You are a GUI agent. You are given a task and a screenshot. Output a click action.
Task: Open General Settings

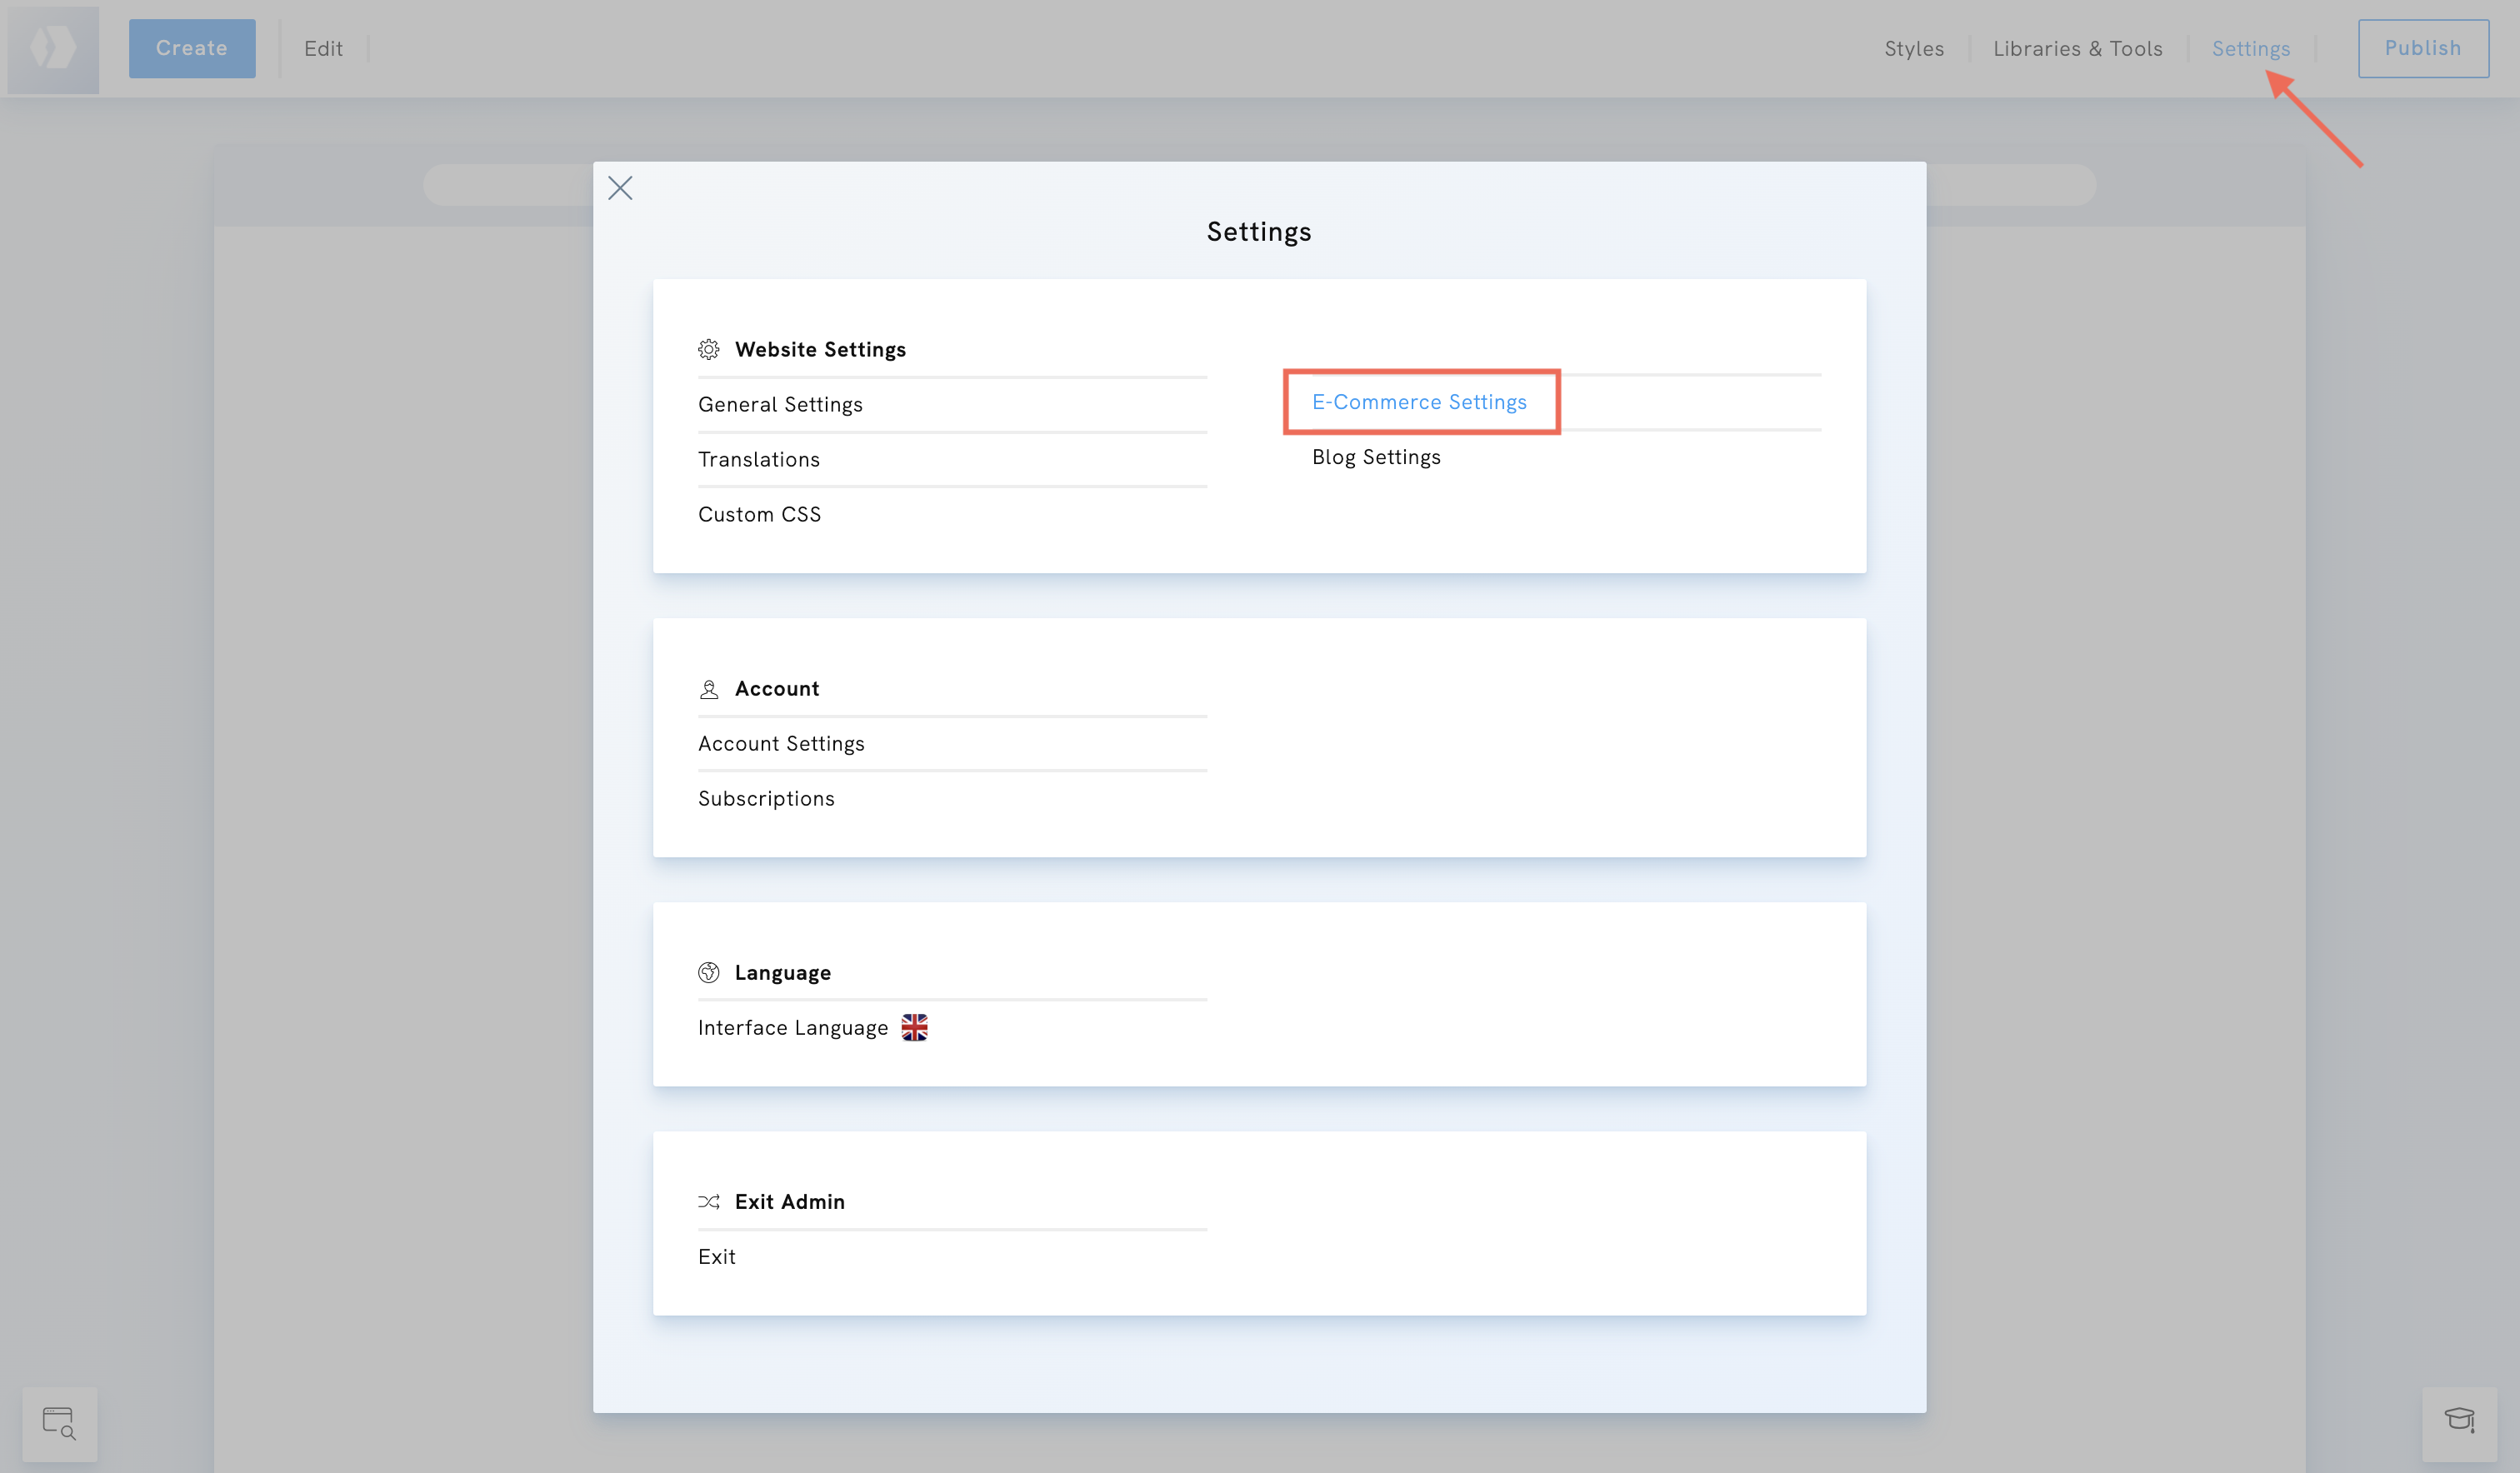tap(780, 404)
